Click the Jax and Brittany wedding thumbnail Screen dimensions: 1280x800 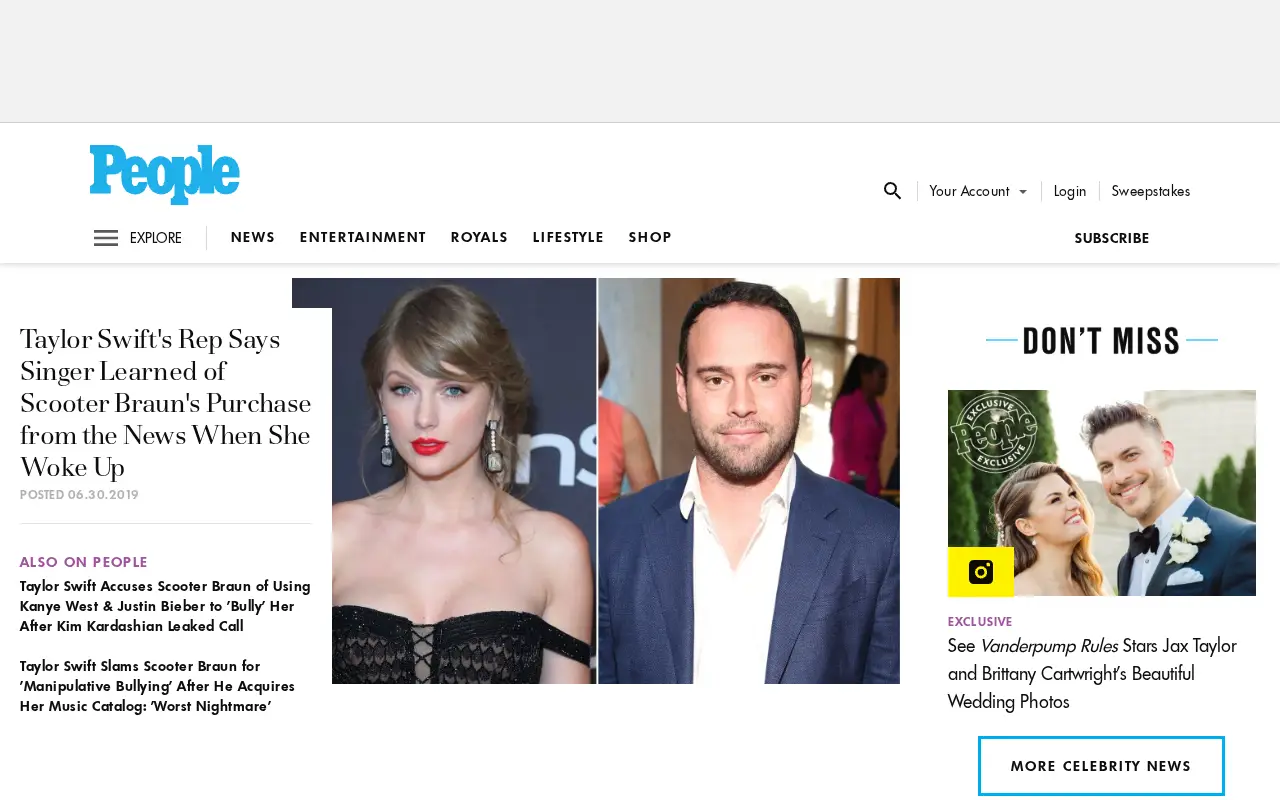(x=1102, y=493)
